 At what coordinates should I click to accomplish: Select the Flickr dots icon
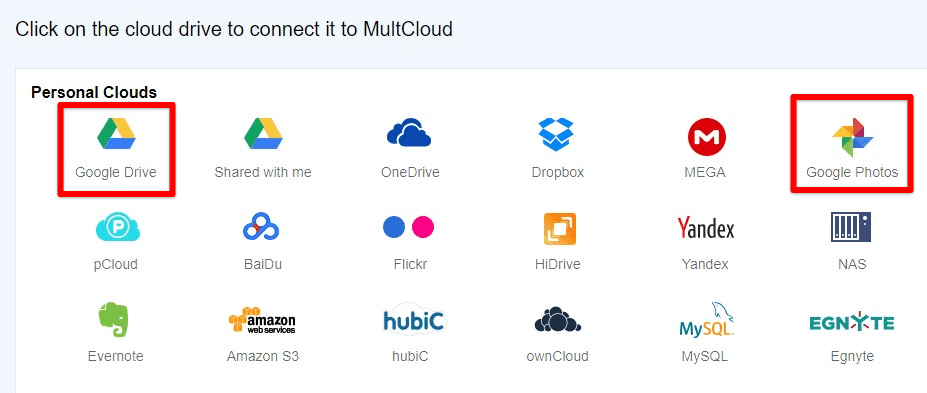pyautogui.click(x=409, y=227)
